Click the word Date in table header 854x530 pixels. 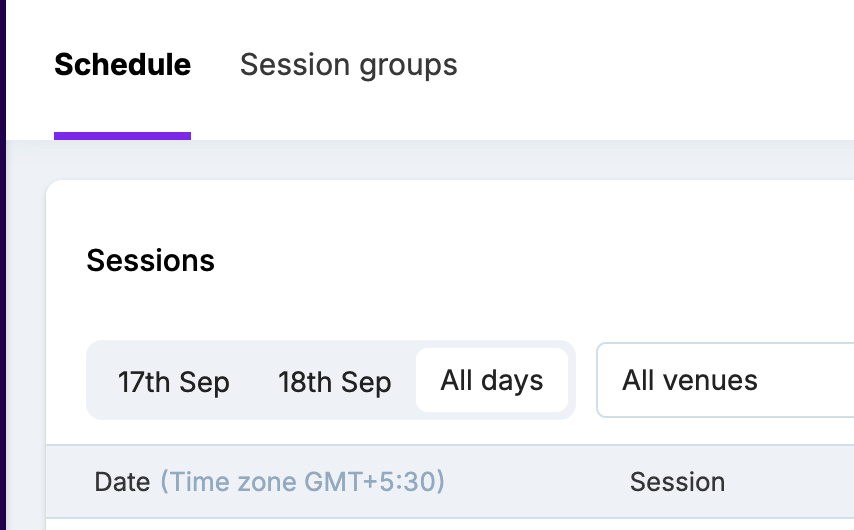click(x=122, y=482)
